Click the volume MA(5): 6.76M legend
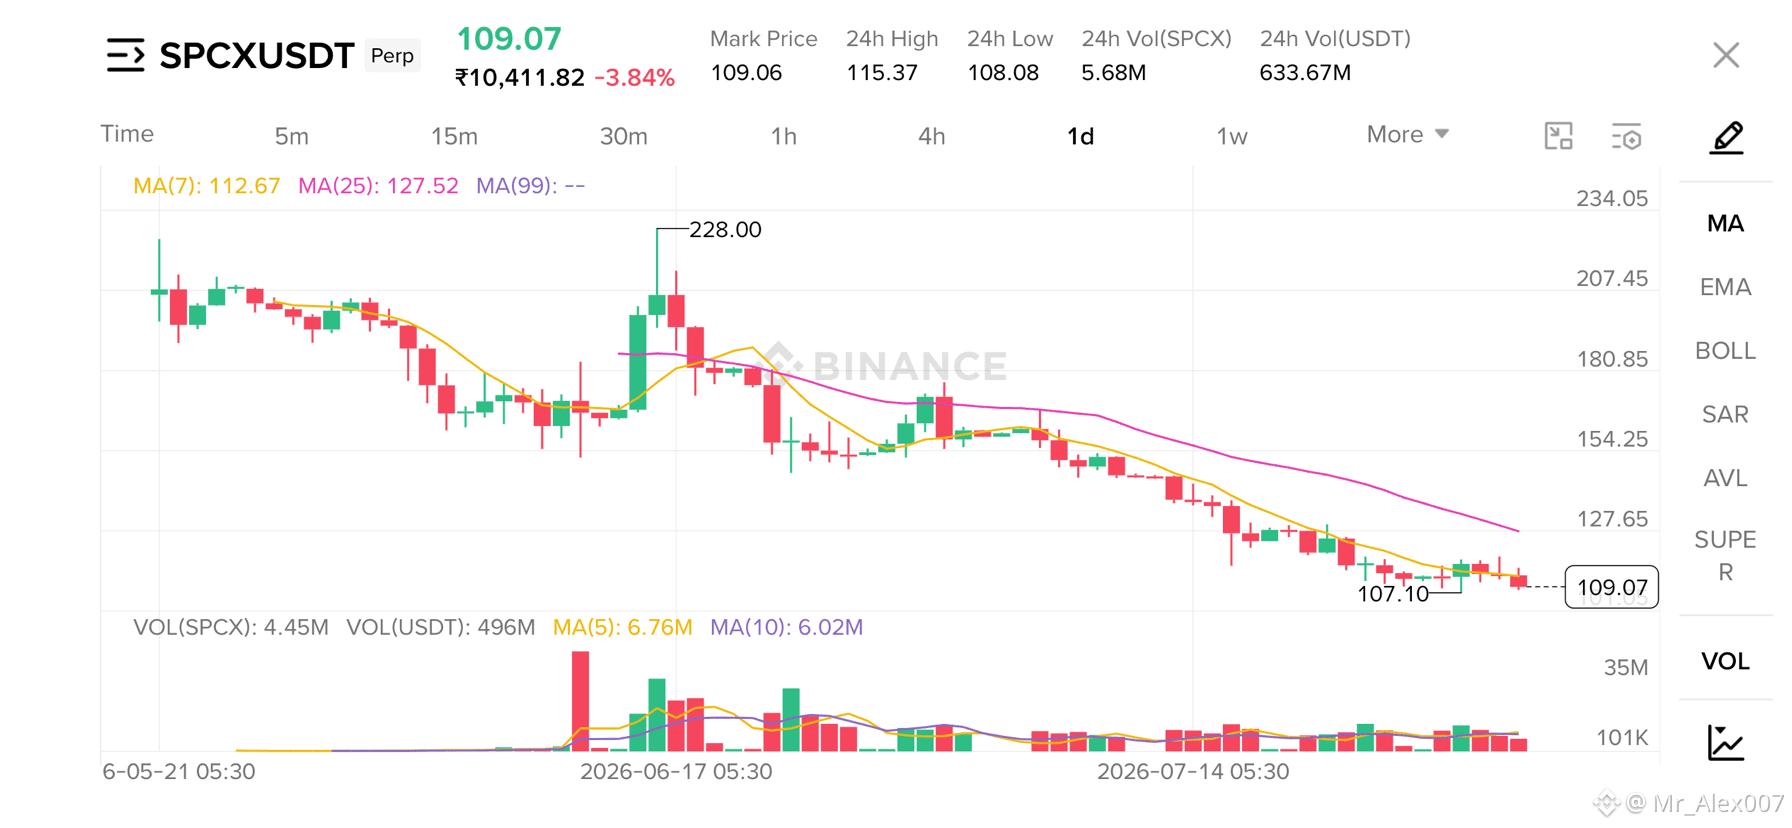This screenshot has width=1792, height=828. pyautogui.click(x=623, y=628)
